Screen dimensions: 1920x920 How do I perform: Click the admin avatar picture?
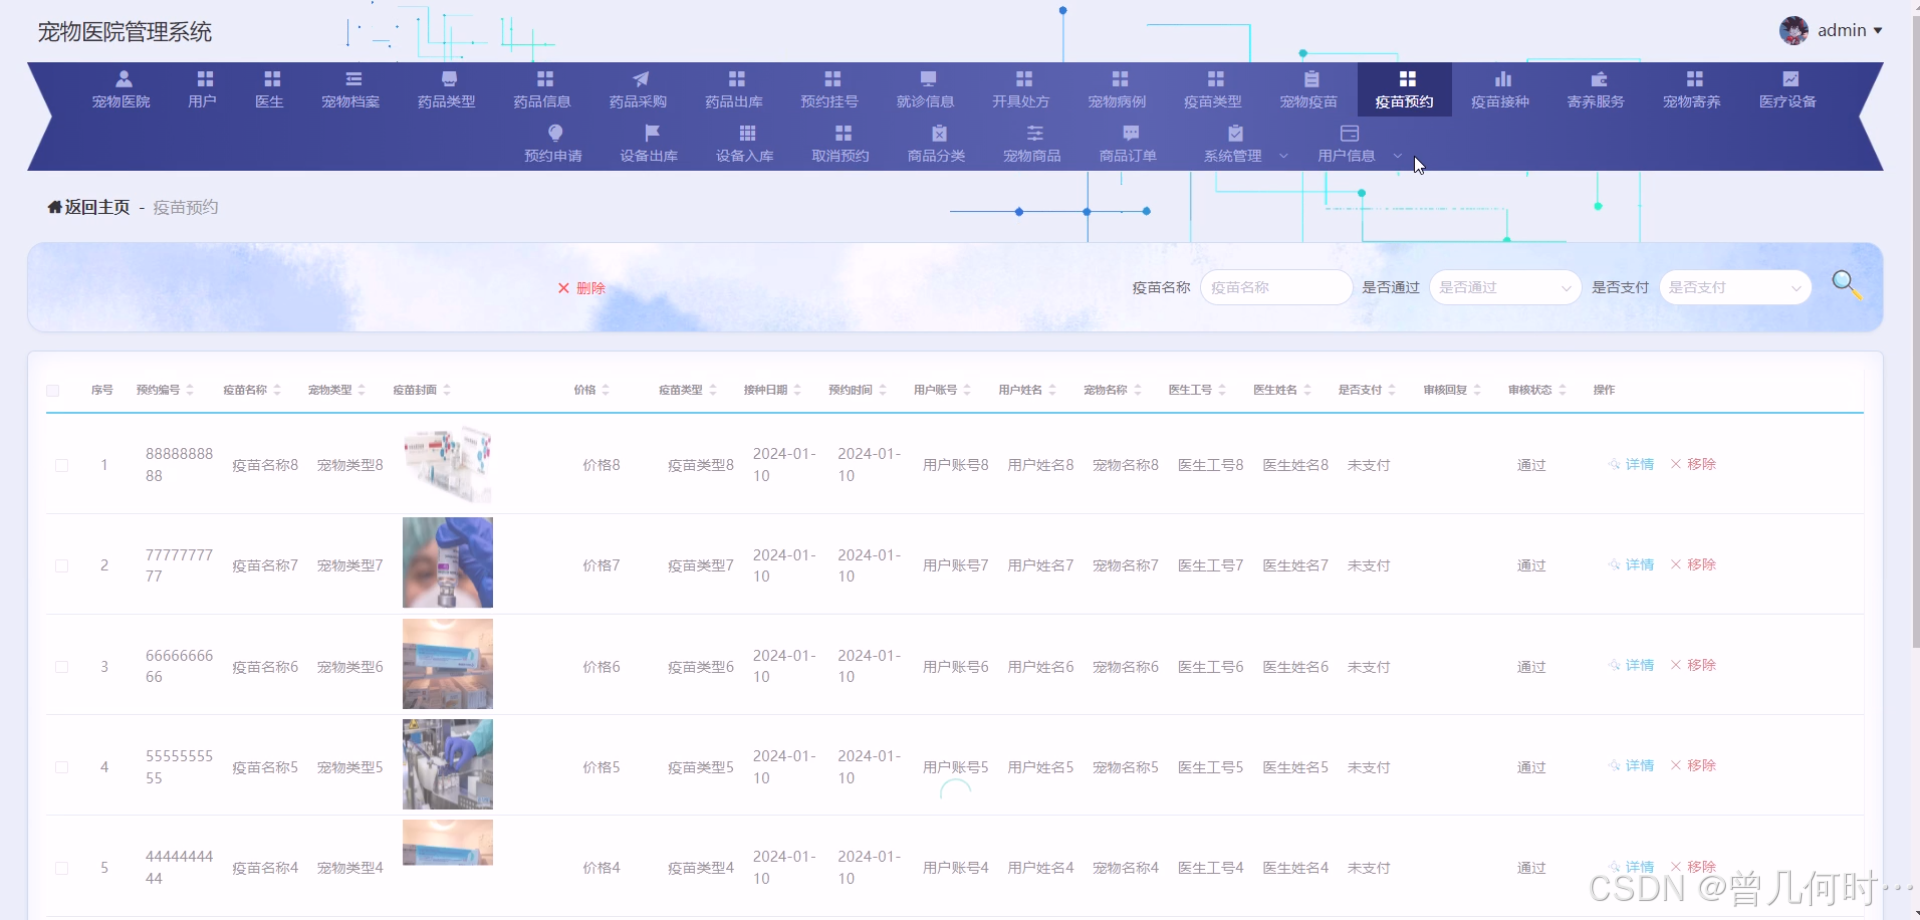pyautogui.click(x=1794, y=30)
